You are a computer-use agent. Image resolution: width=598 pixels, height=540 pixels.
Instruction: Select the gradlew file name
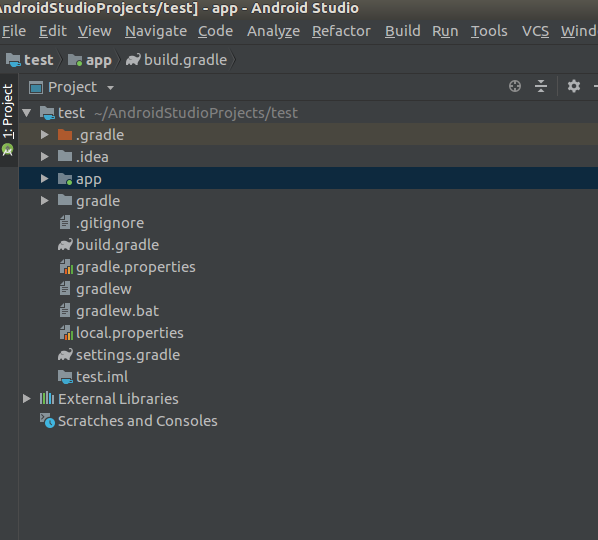click(104, 289)
